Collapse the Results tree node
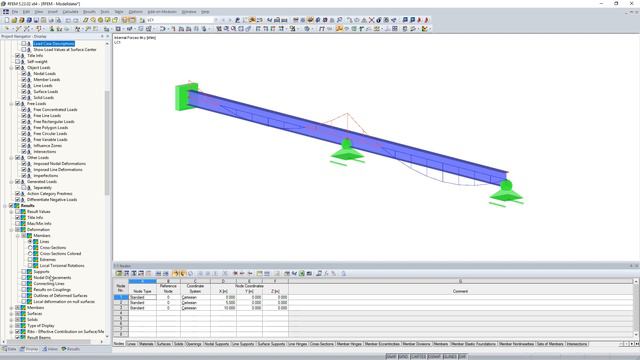 pyautogui.click(x=5, y=206)
